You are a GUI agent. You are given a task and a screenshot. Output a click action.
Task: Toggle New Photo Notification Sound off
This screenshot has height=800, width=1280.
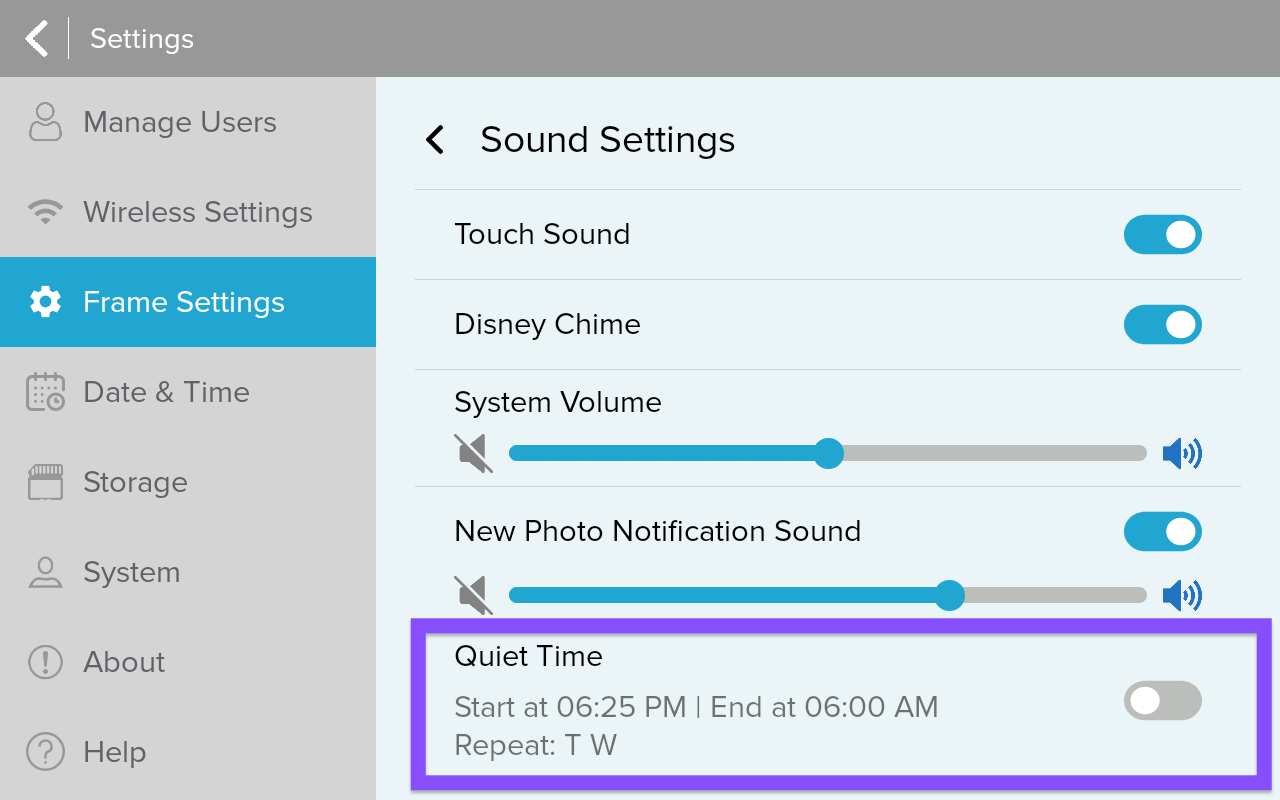(1162, 532)
